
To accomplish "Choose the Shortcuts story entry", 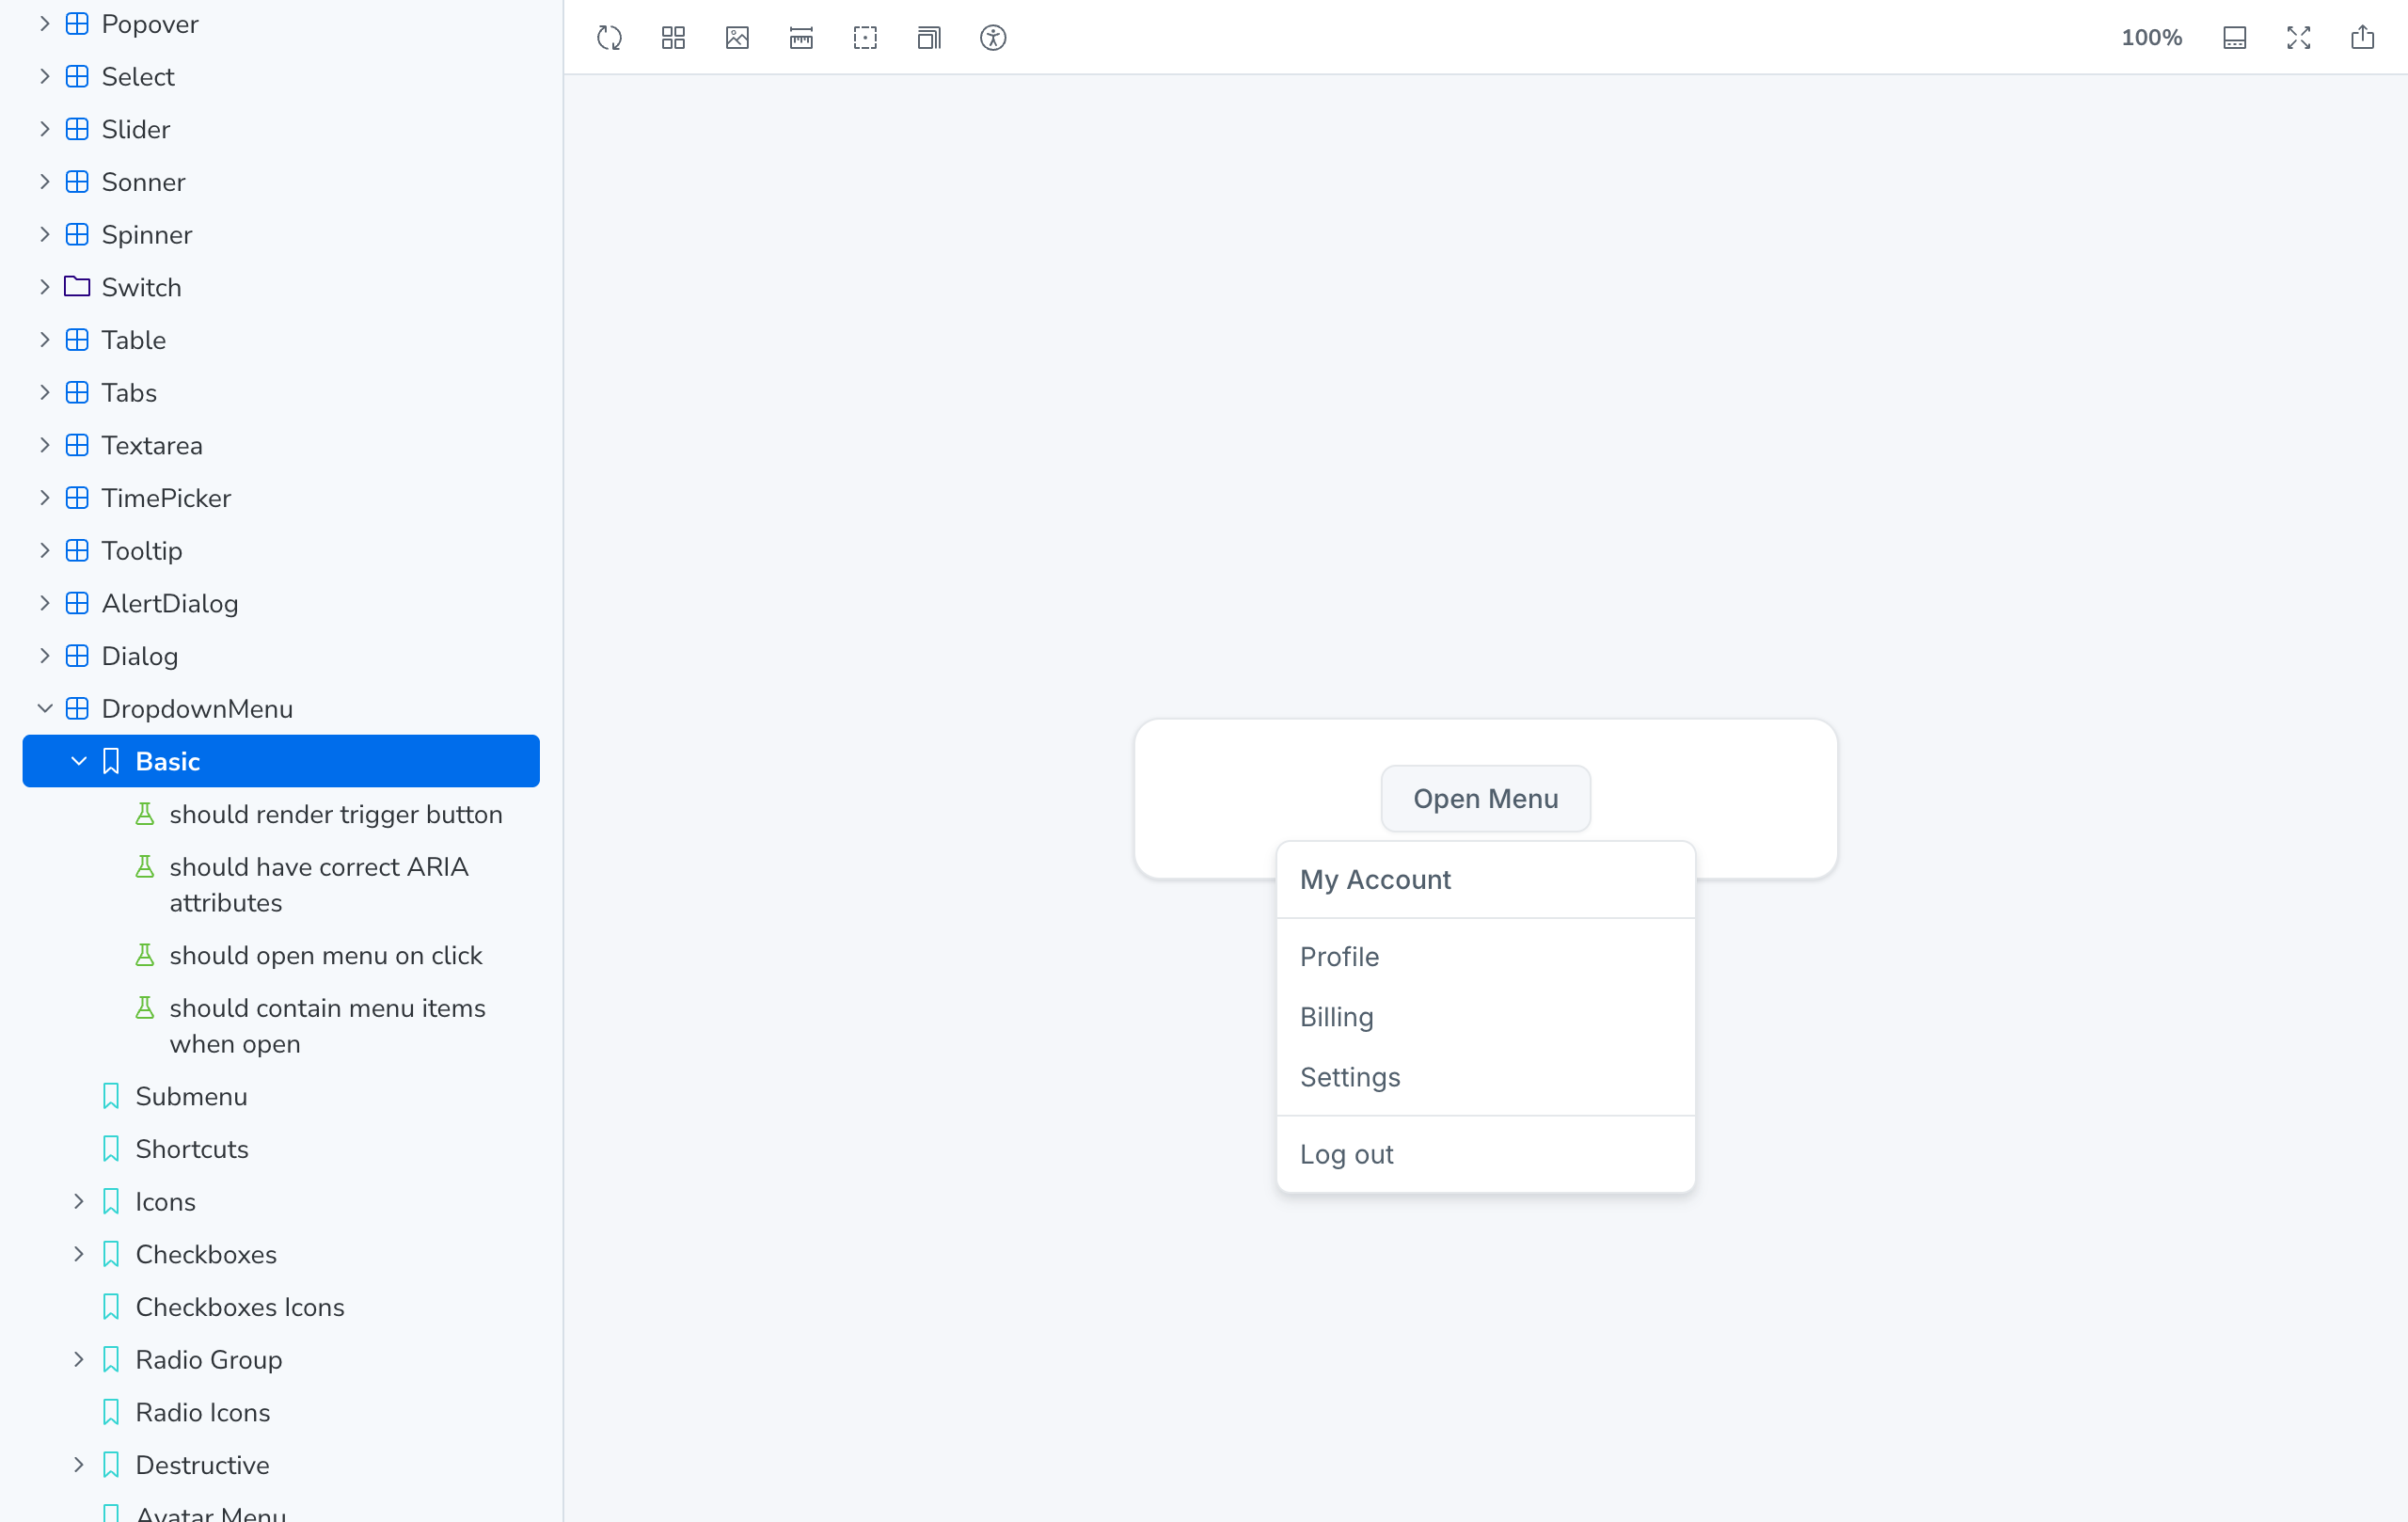I will 192,1149.
